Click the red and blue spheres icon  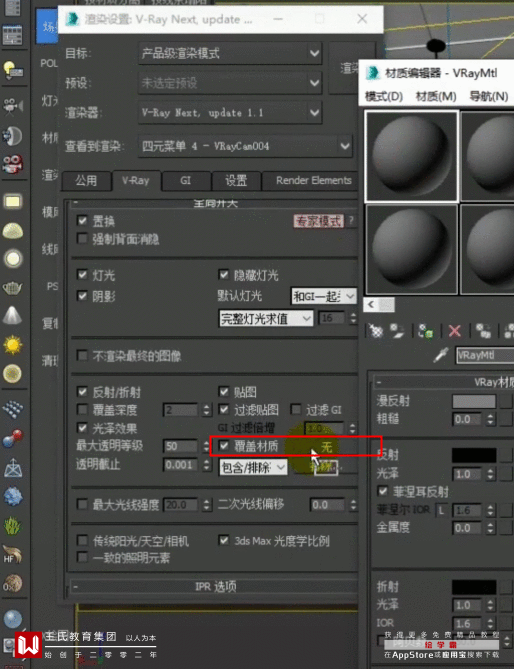click(x=12, y=438)
